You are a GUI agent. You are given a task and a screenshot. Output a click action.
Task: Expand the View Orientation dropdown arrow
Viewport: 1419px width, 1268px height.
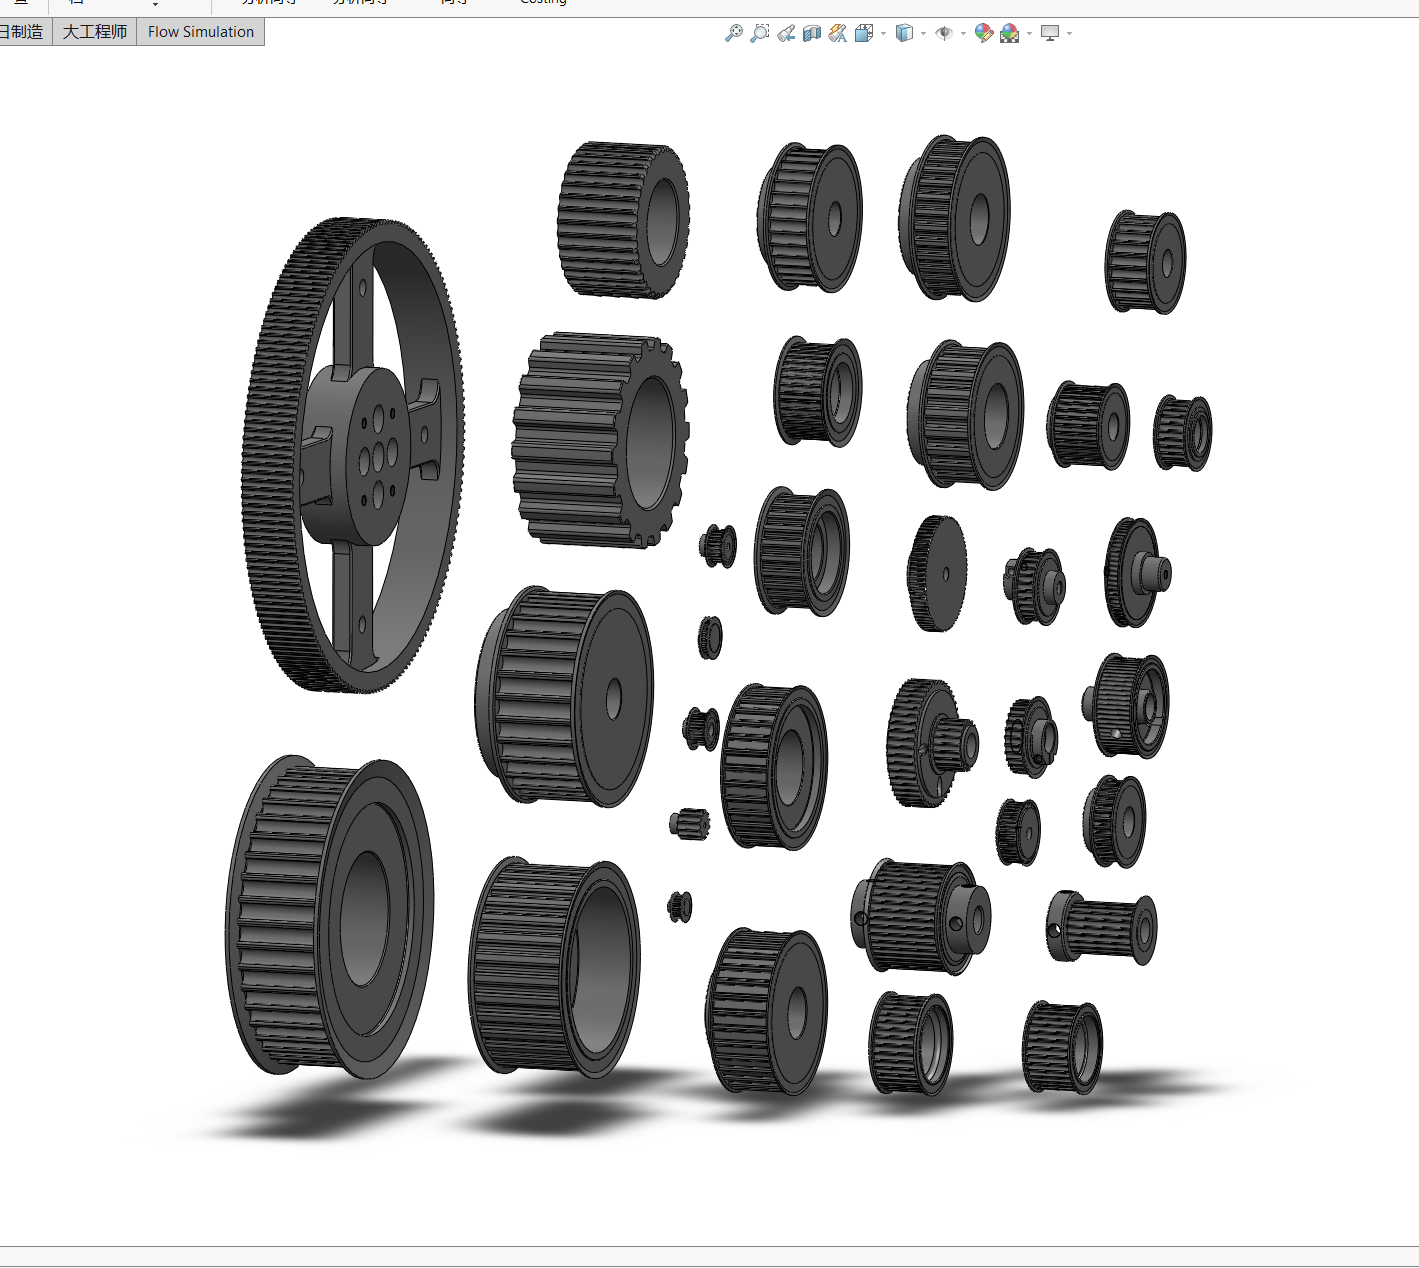883,34
